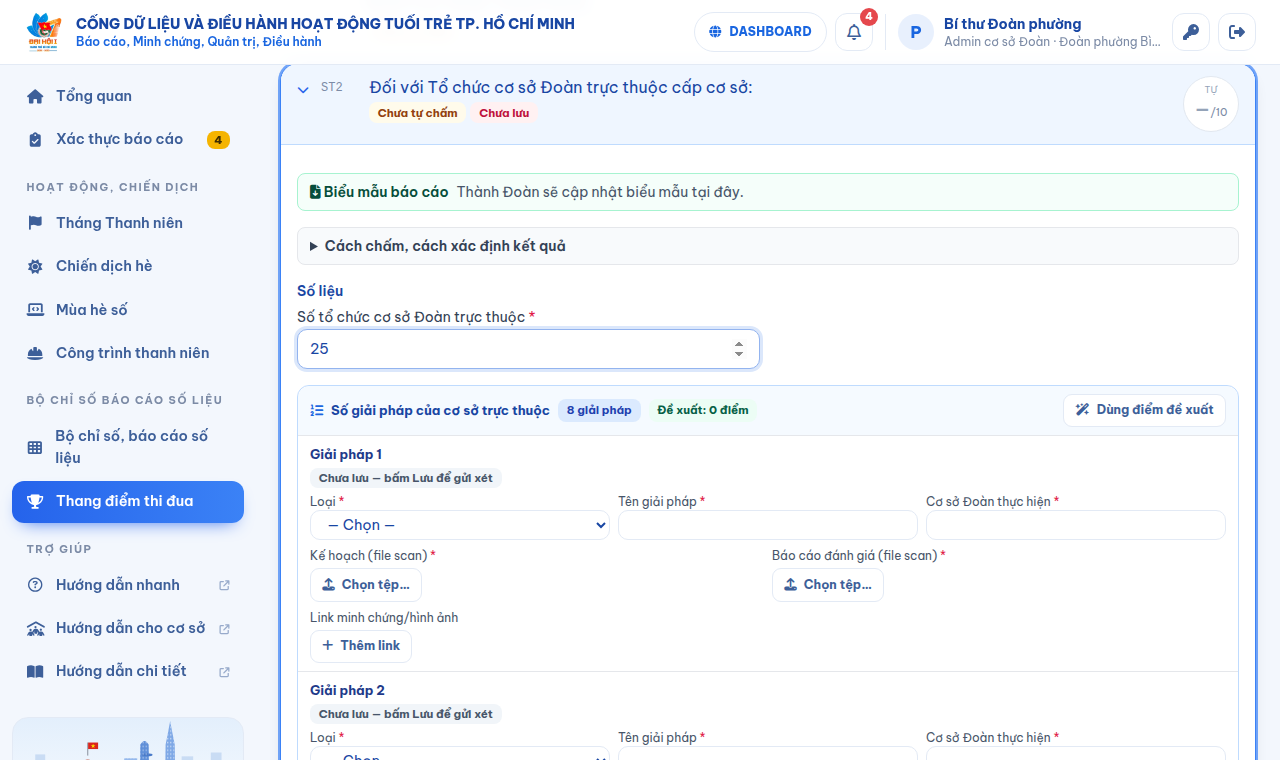Click Cơ sở Đoàn thực hiện field, Giải pháp 1

(1076, 525)
